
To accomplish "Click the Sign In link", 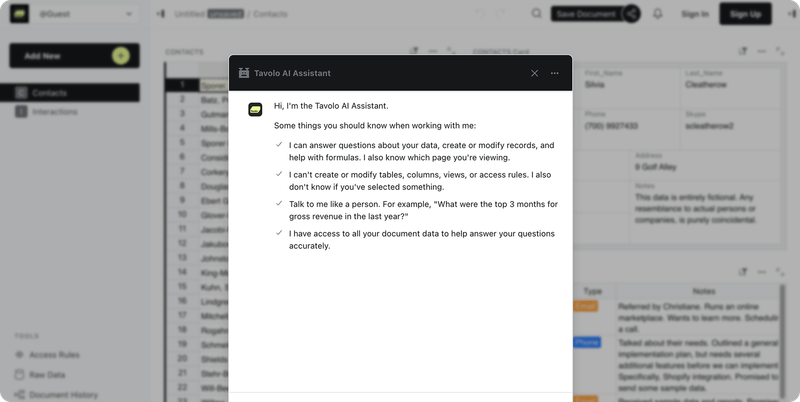I will 695,14.
